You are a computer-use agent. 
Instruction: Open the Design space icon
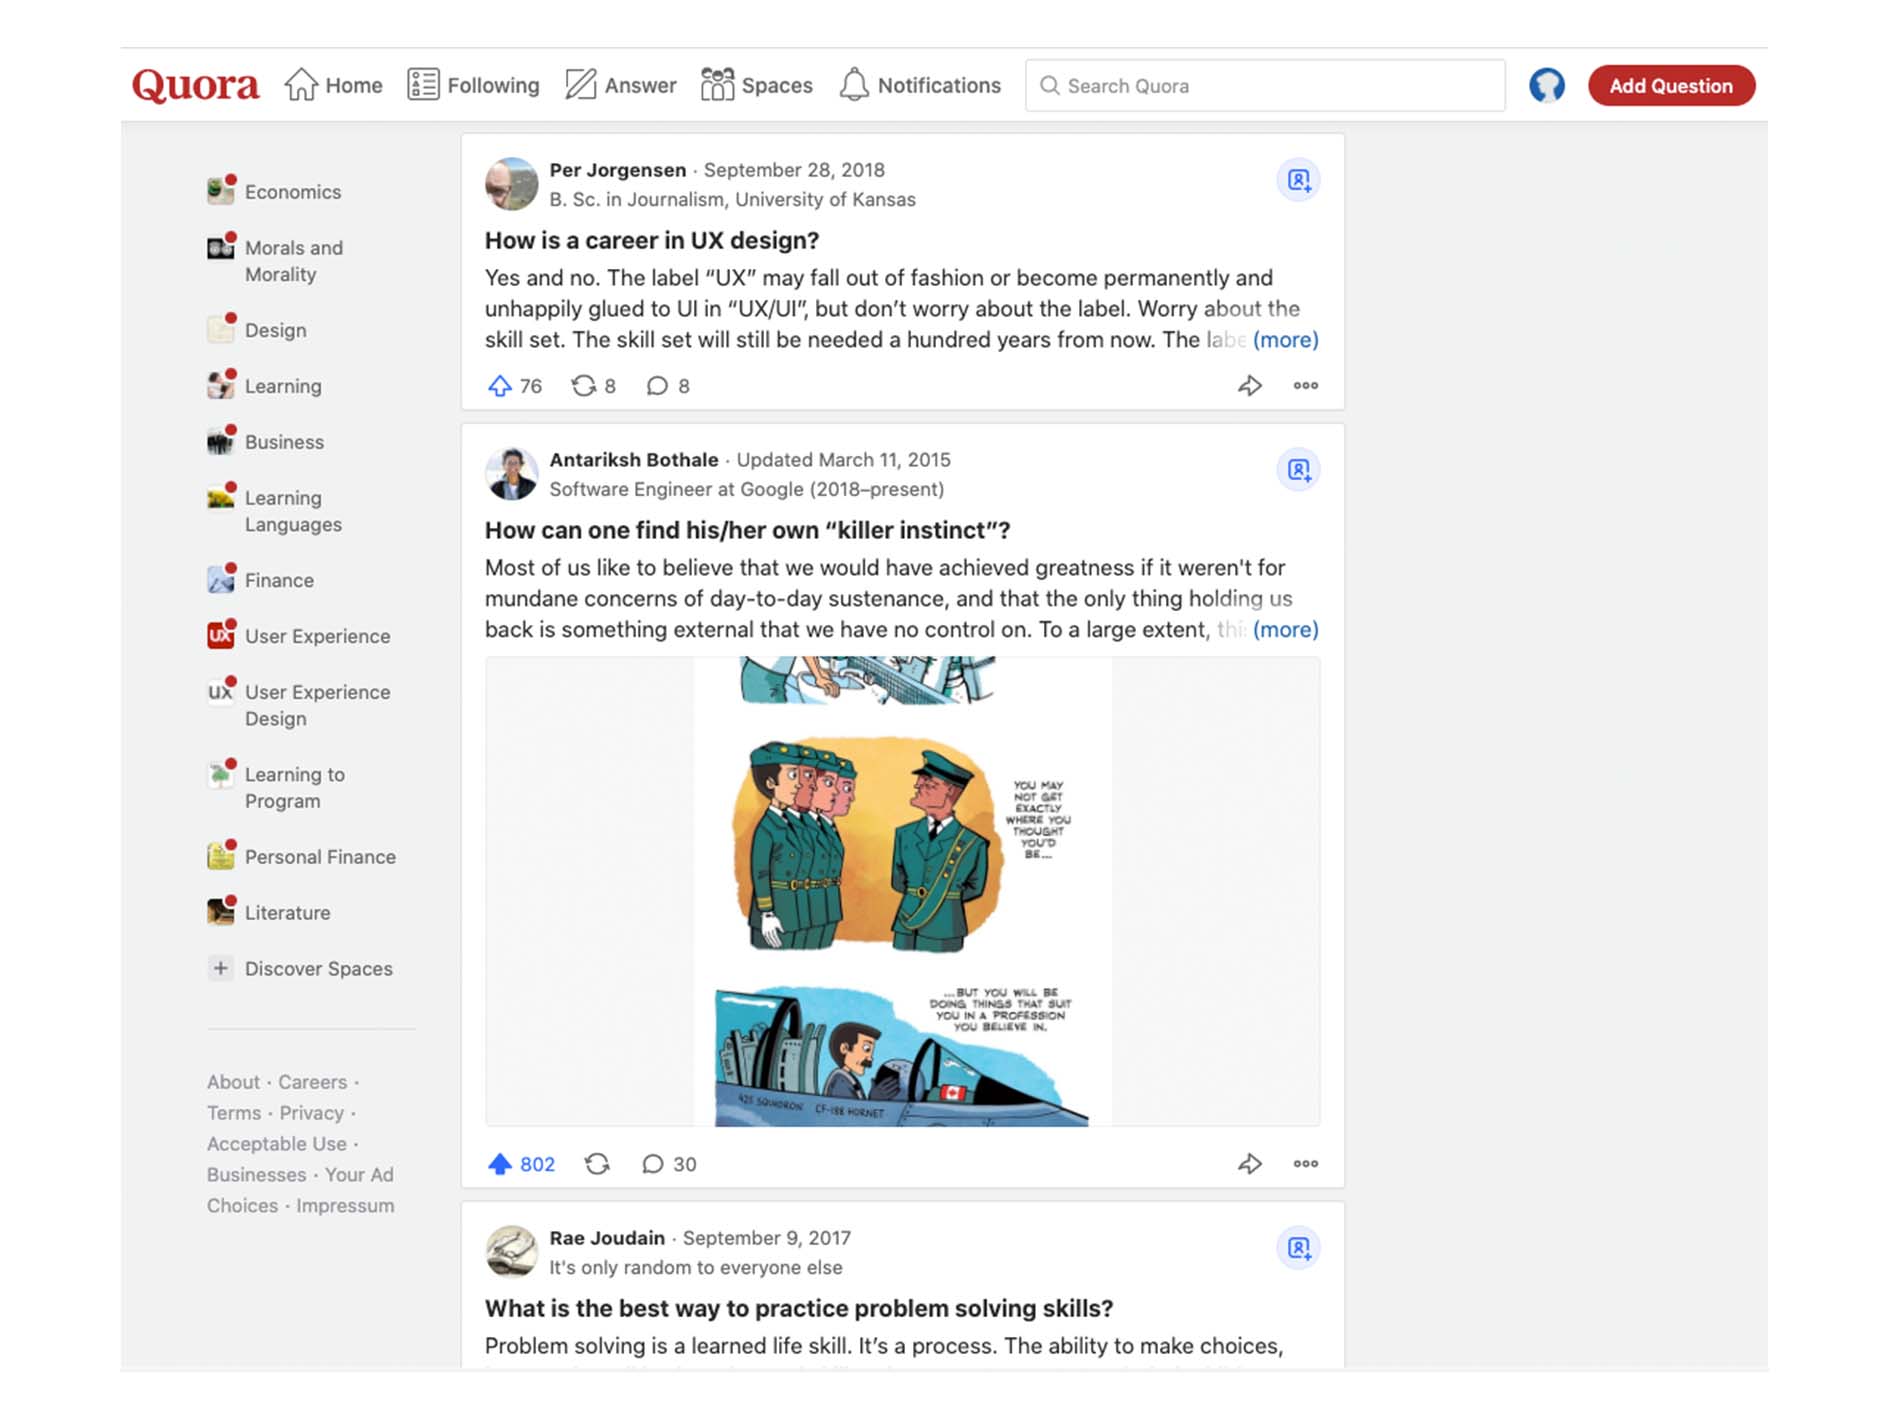[221, 329]
